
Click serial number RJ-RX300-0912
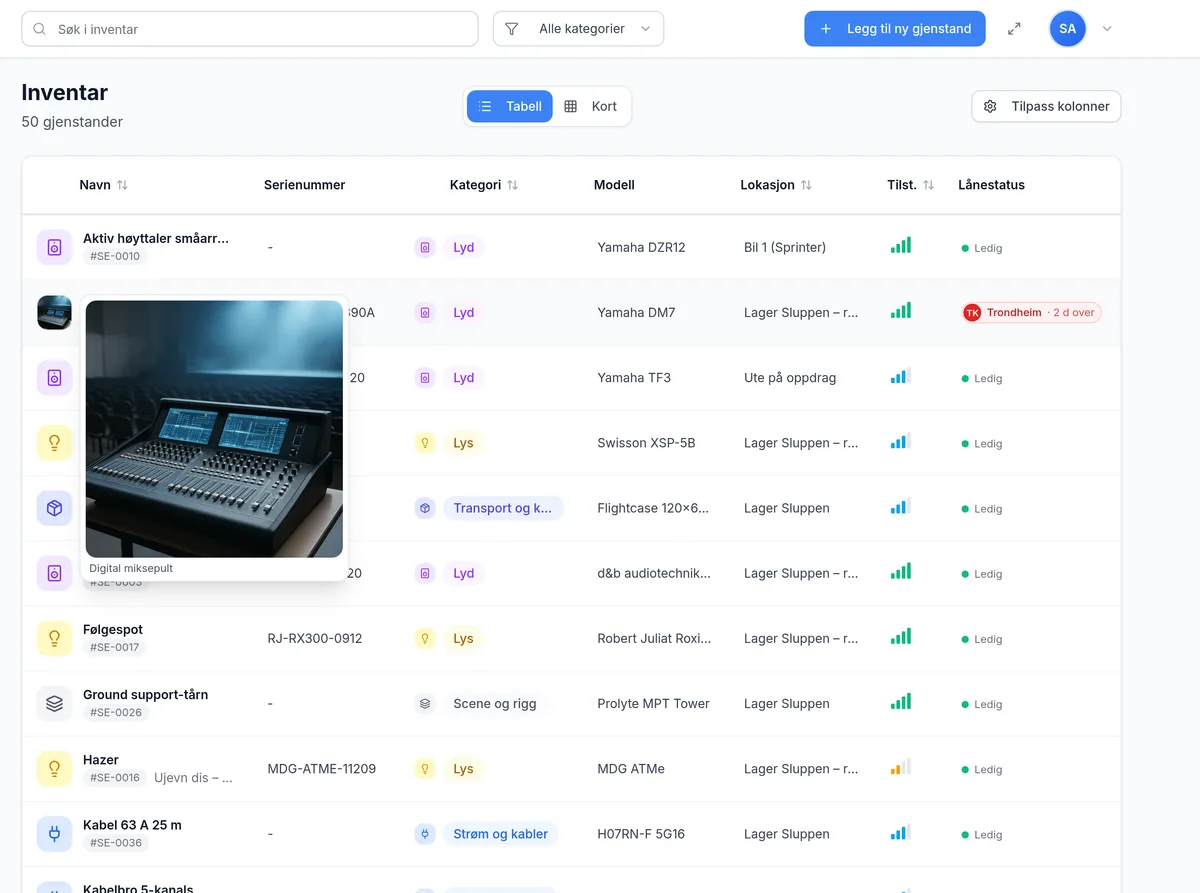315,638
